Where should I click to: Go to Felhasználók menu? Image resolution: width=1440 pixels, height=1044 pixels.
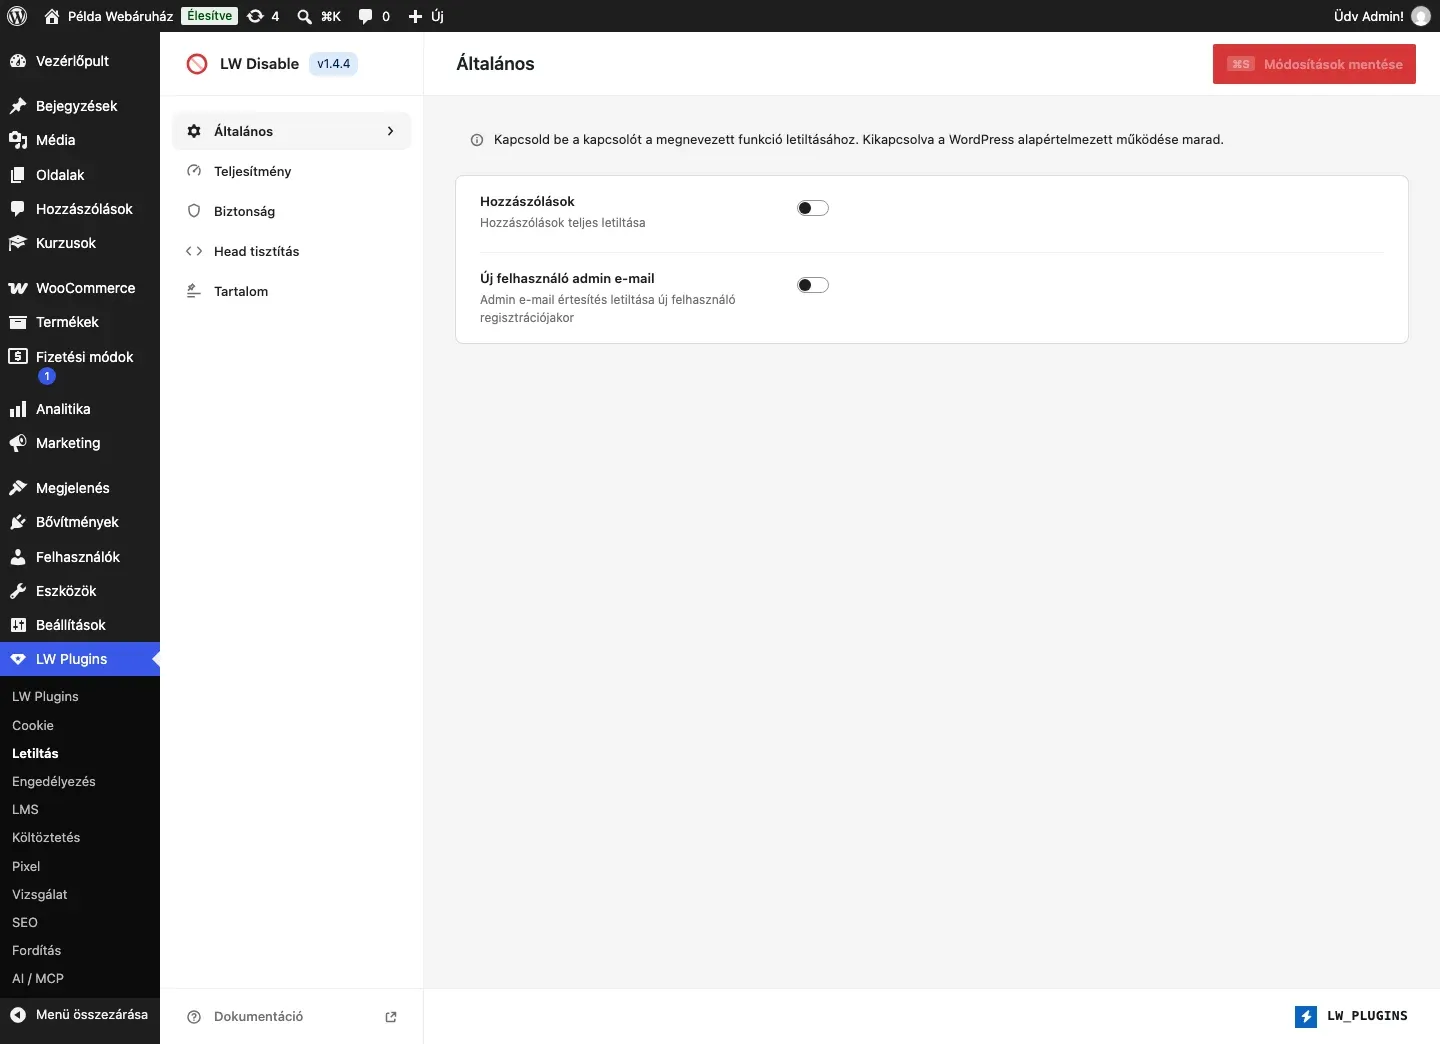[x=80, y=557]
